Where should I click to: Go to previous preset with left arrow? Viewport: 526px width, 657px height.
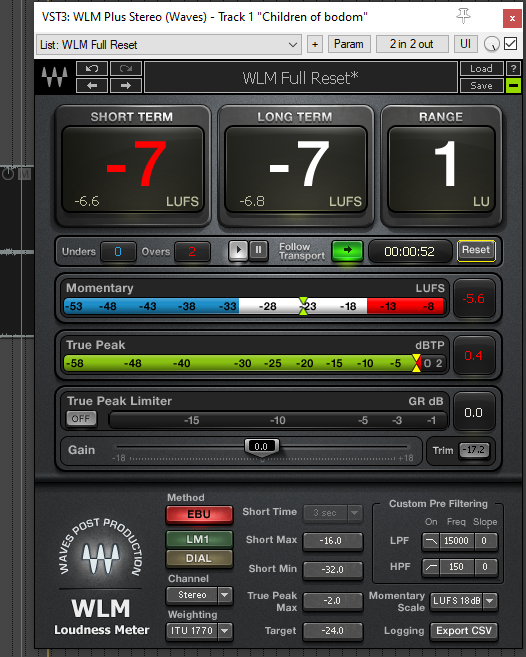coord(92,85)
